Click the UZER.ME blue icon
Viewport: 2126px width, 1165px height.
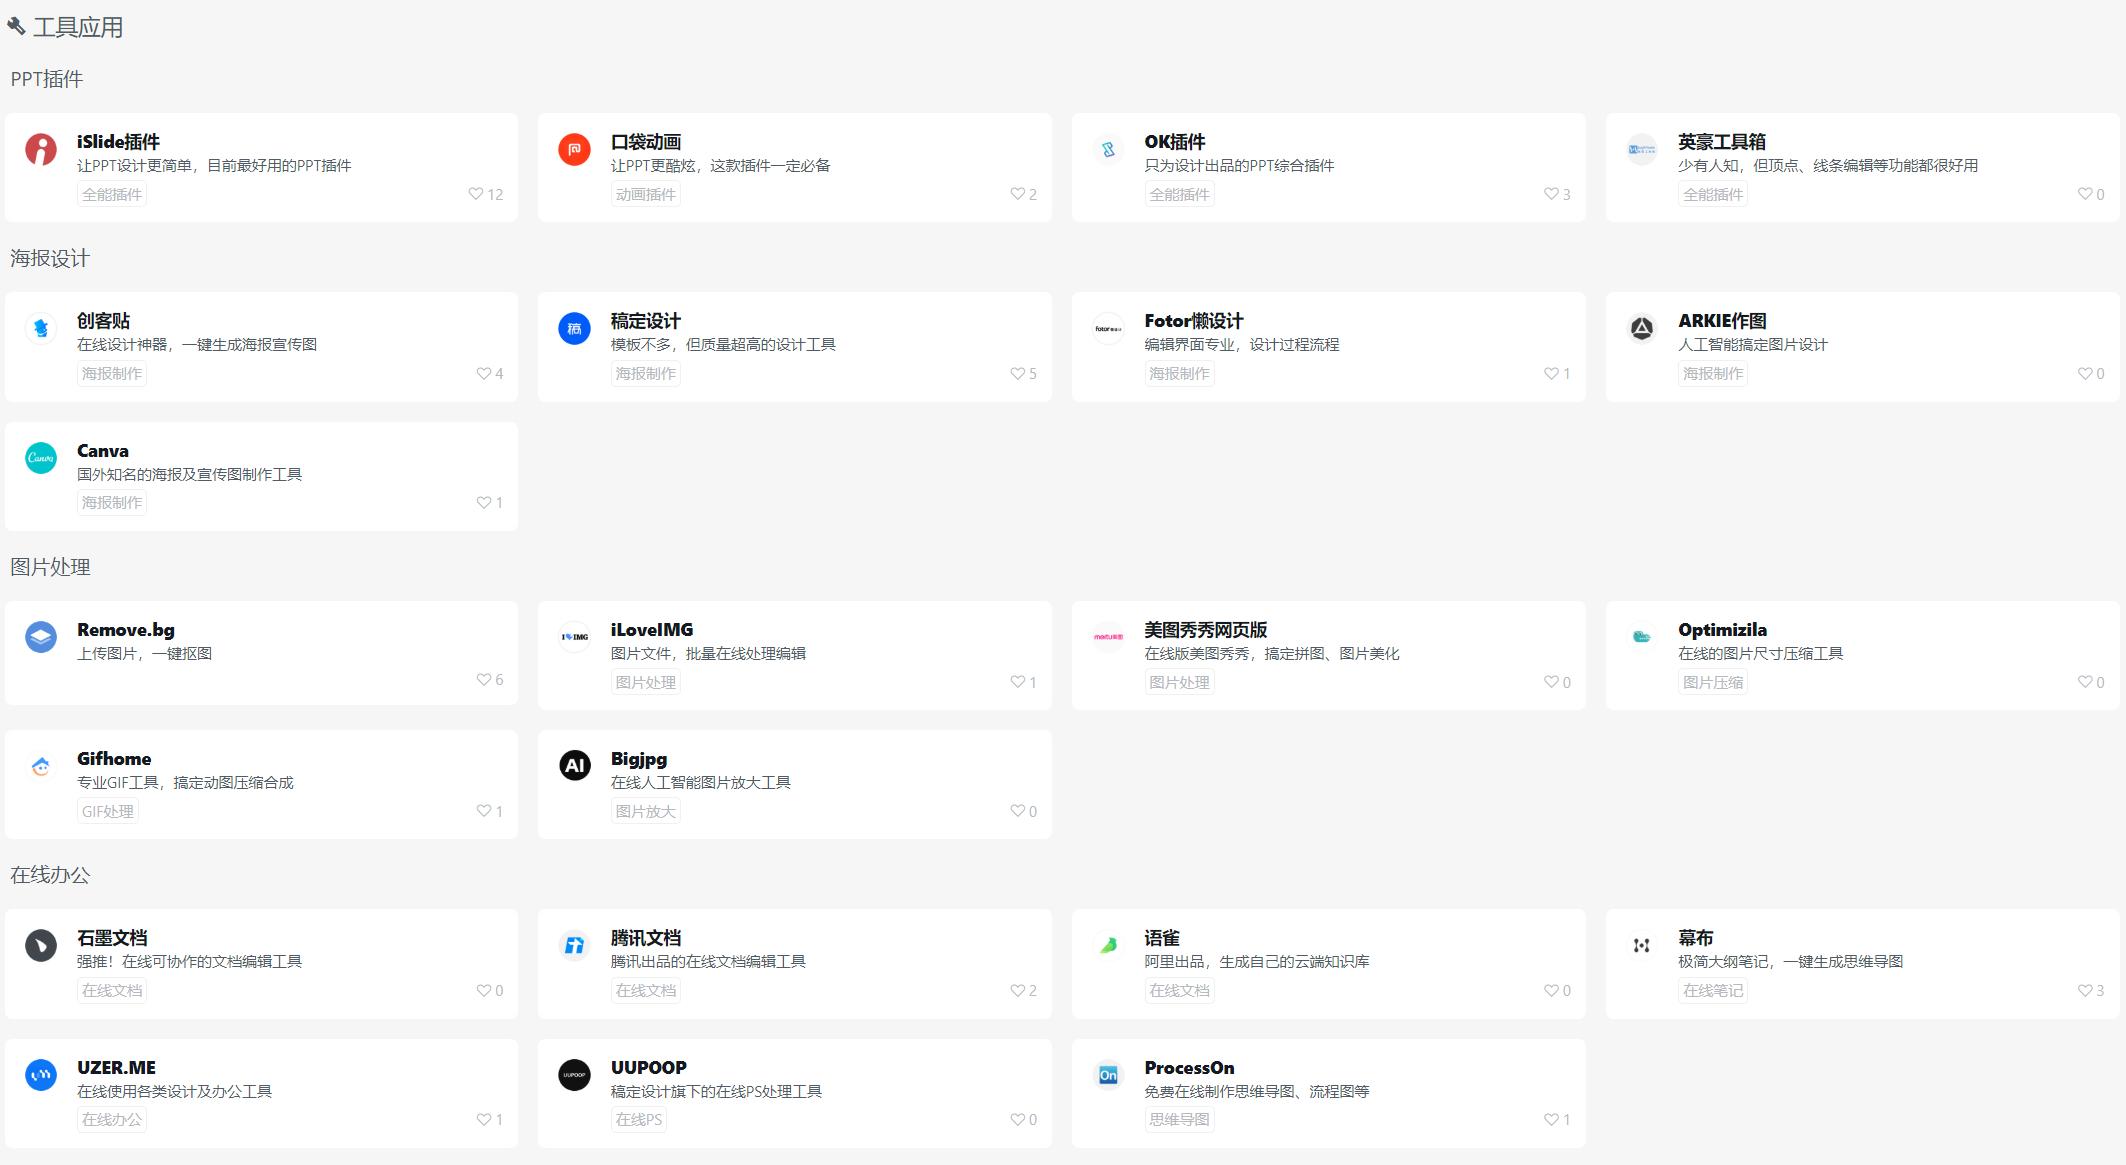coord(41,1075)
